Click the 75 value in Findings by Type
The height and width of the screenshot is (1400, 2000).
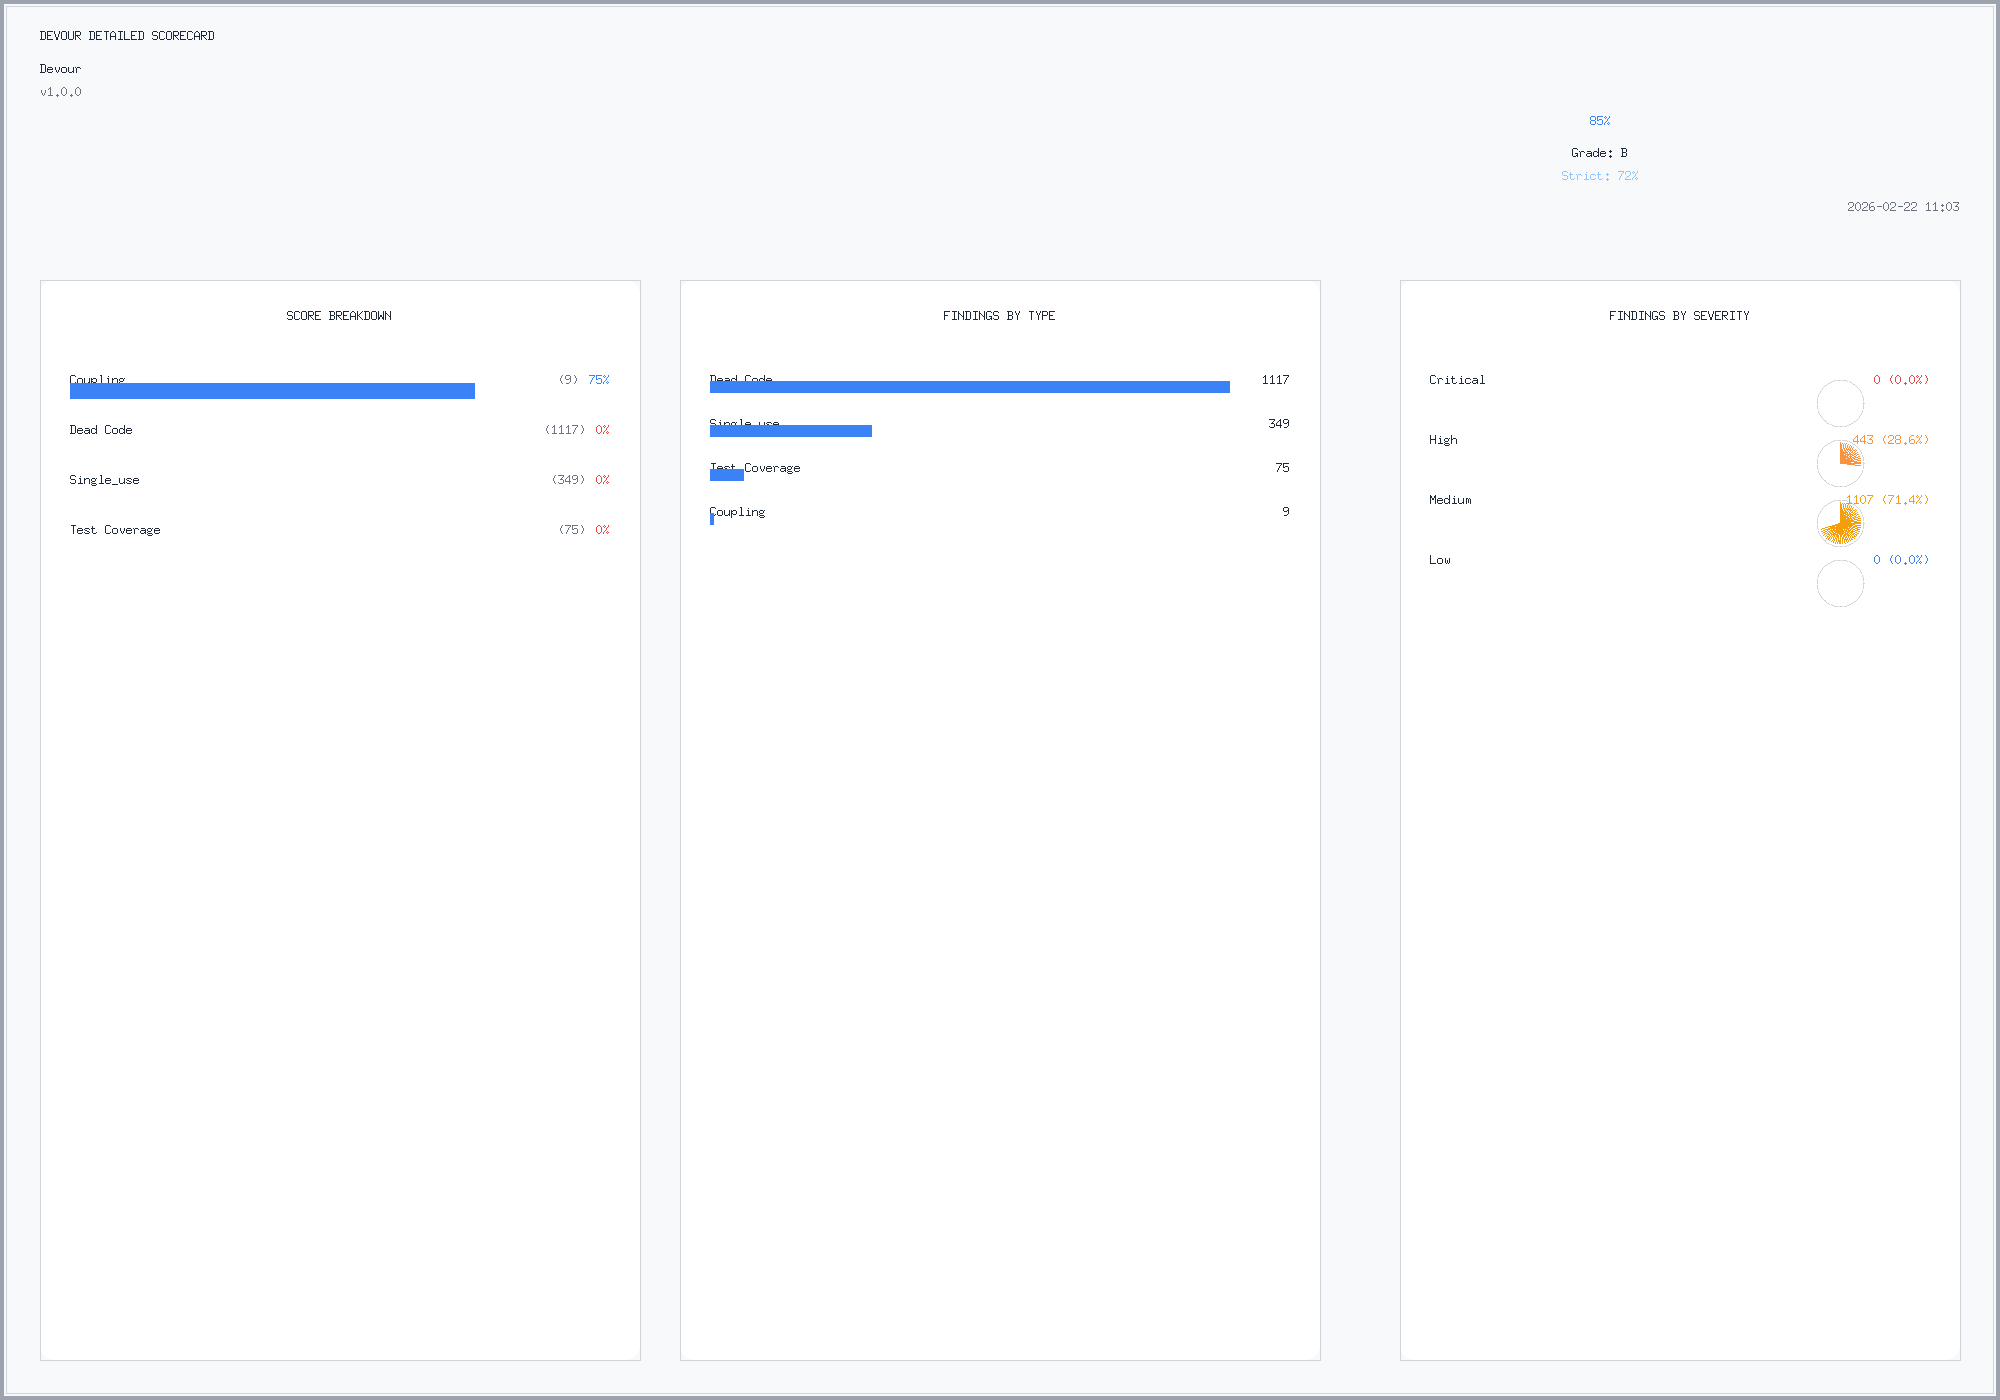(1282, 468)
